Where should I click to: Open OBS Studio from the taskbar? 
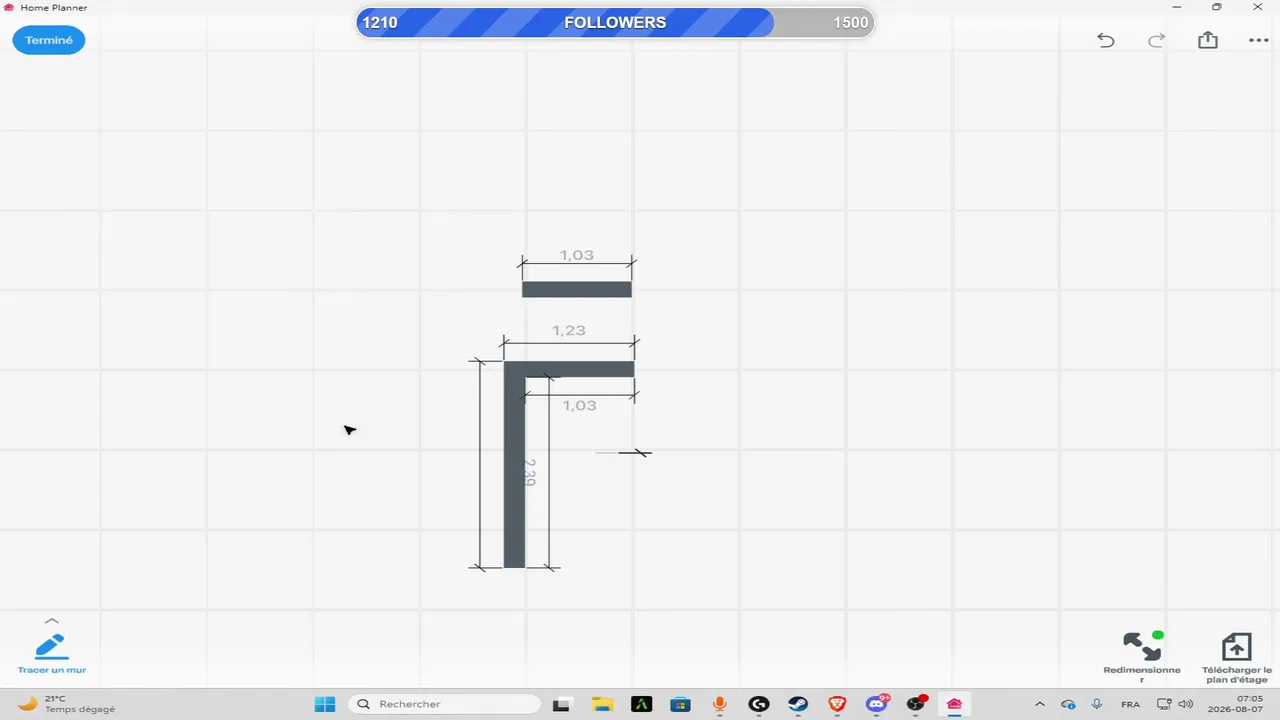(x=916, y=704)
